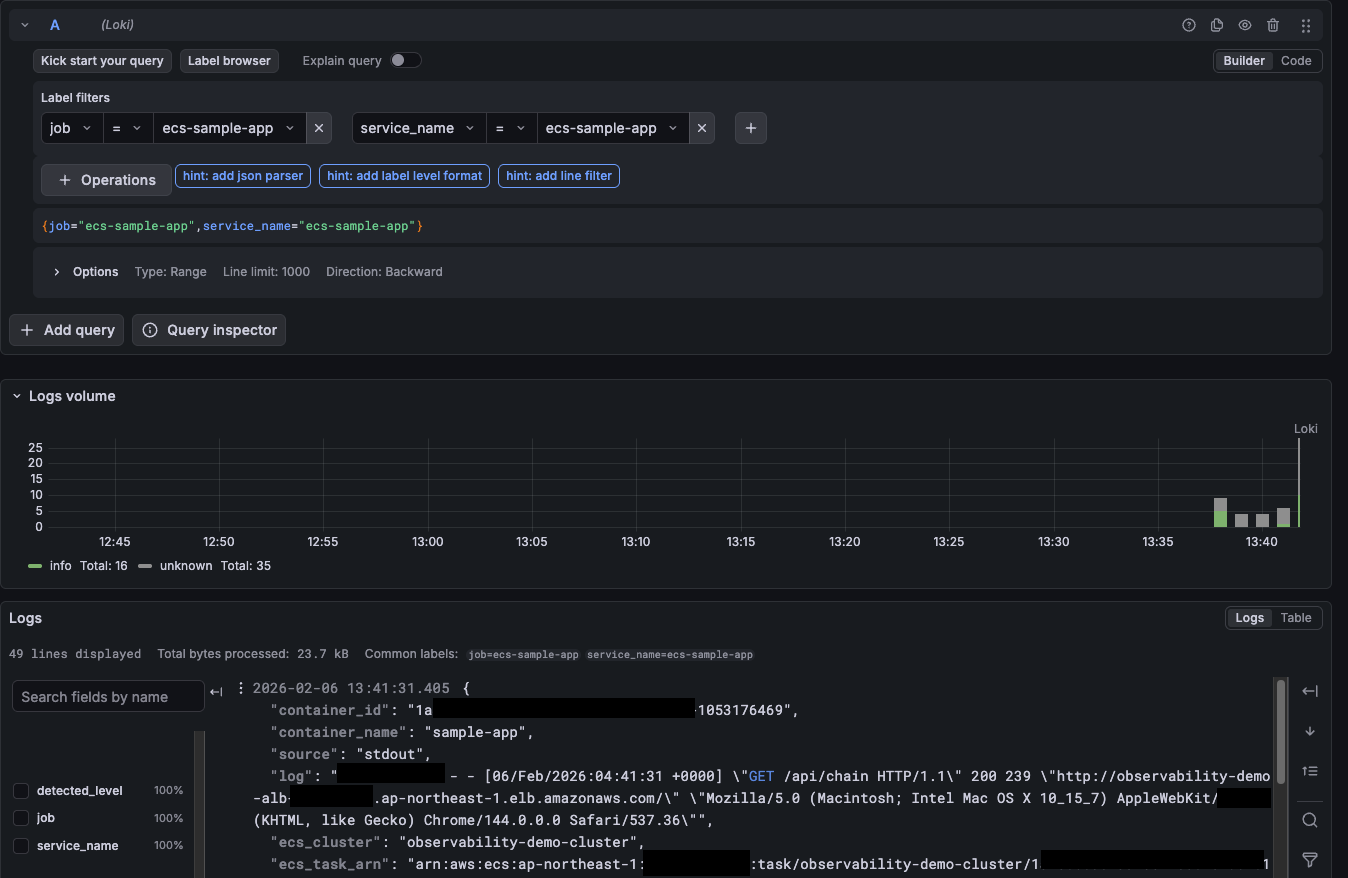Duplicate query A using the copy icon
This screenshot has width=1348, height=878.
click(1216, 25)
